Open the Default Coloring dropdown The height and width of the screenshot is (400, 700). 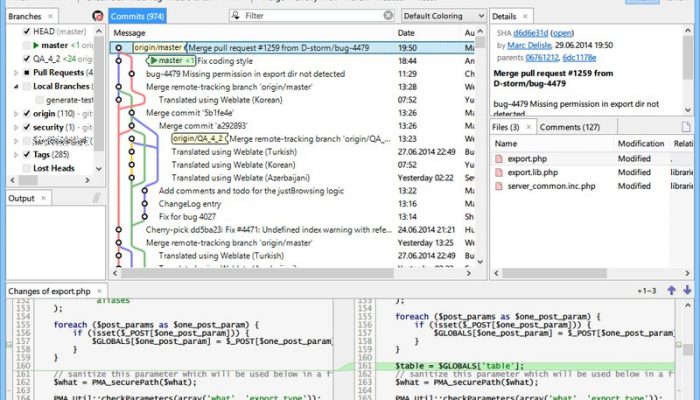coord(443,16)
